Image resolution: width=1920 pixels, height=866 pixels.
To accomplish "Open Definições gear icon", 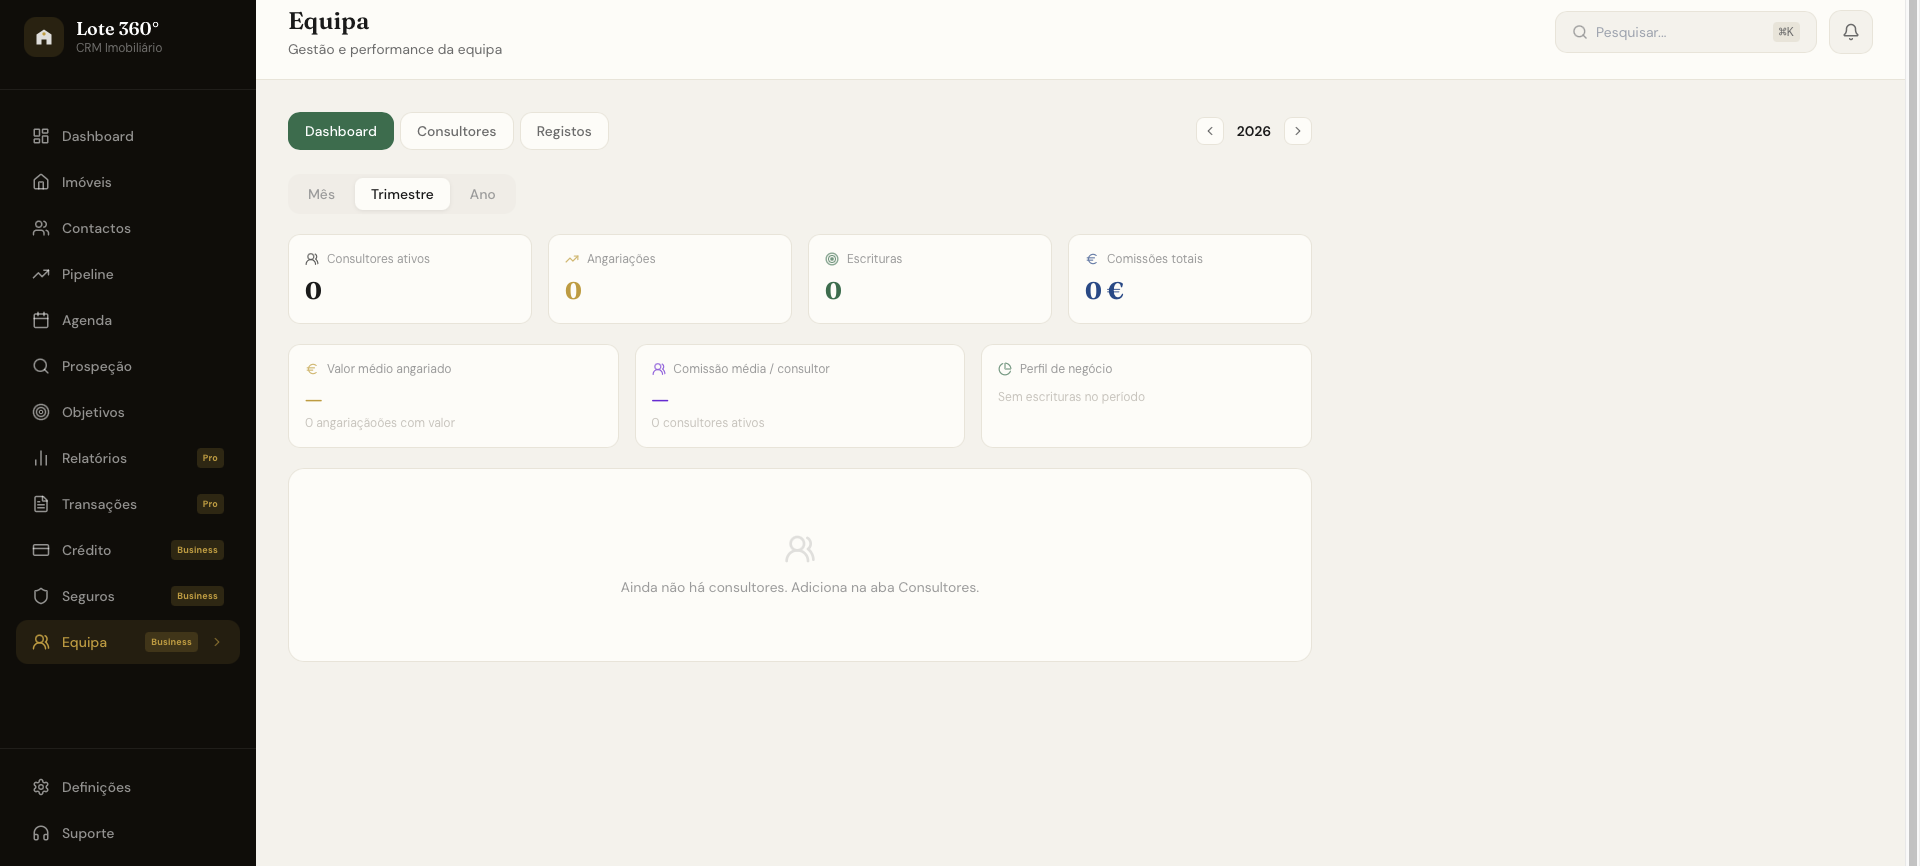I will [41, 787].
